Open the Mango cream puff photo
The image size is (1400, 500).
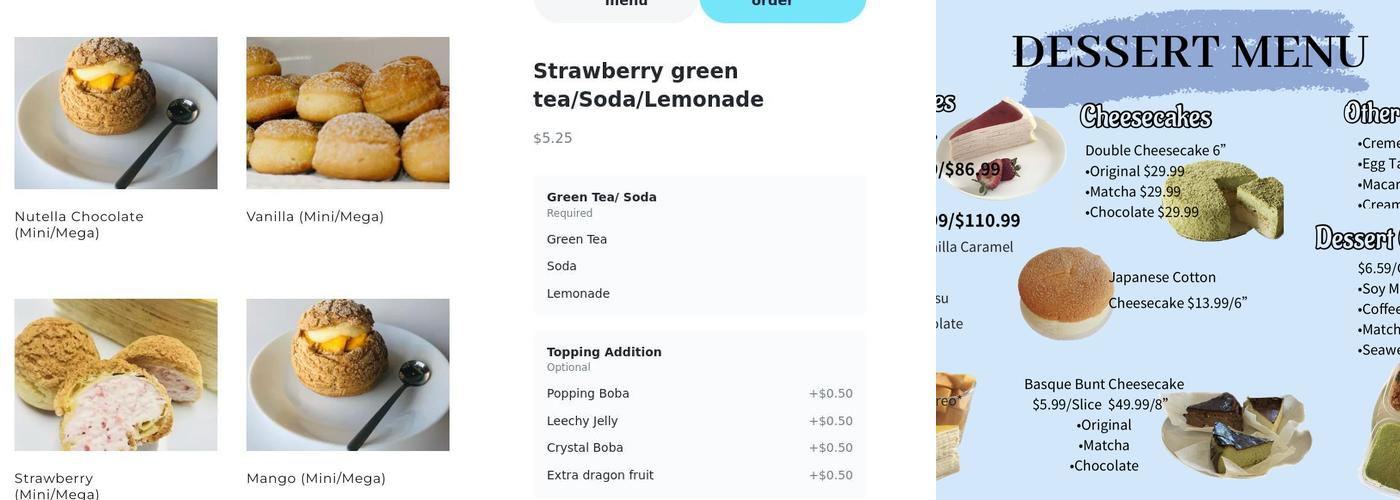(x=348, y=375)
